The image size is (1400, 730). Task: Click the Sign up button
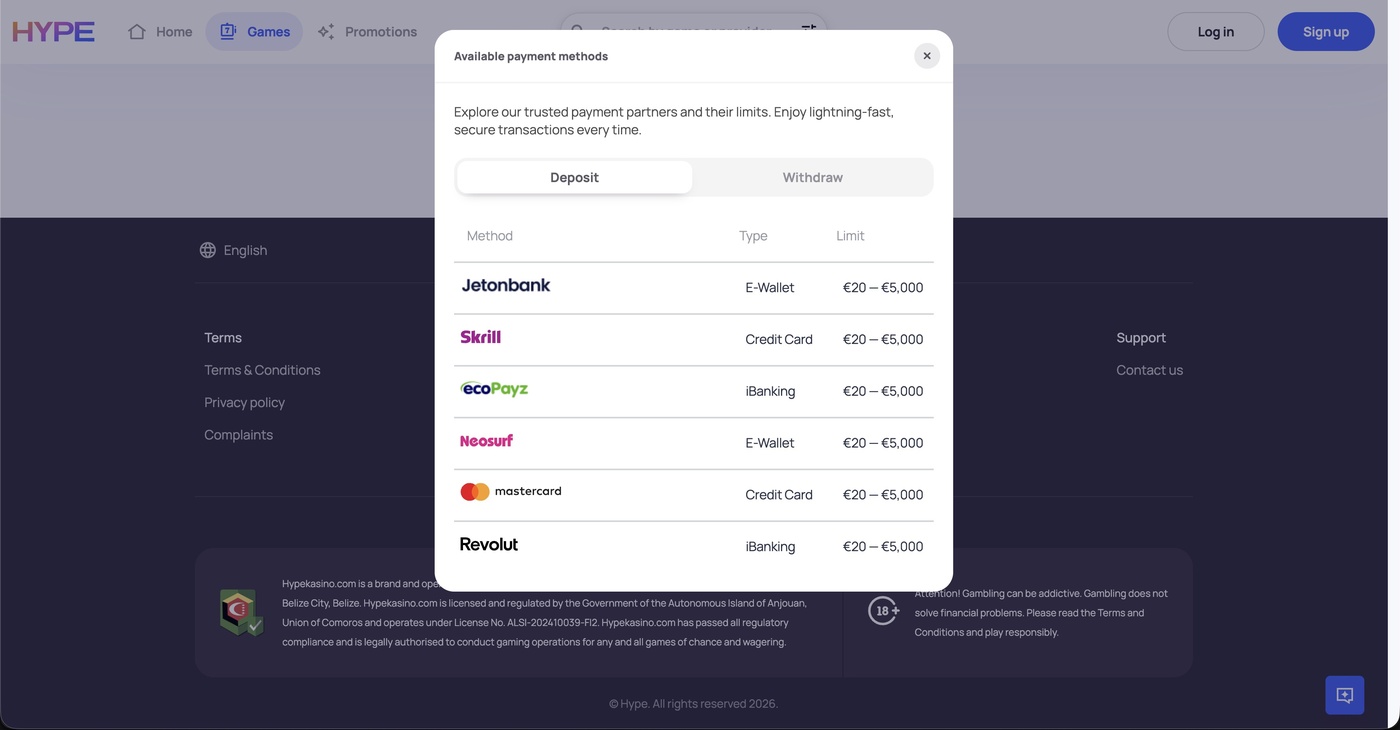[x=1326, y=32]
